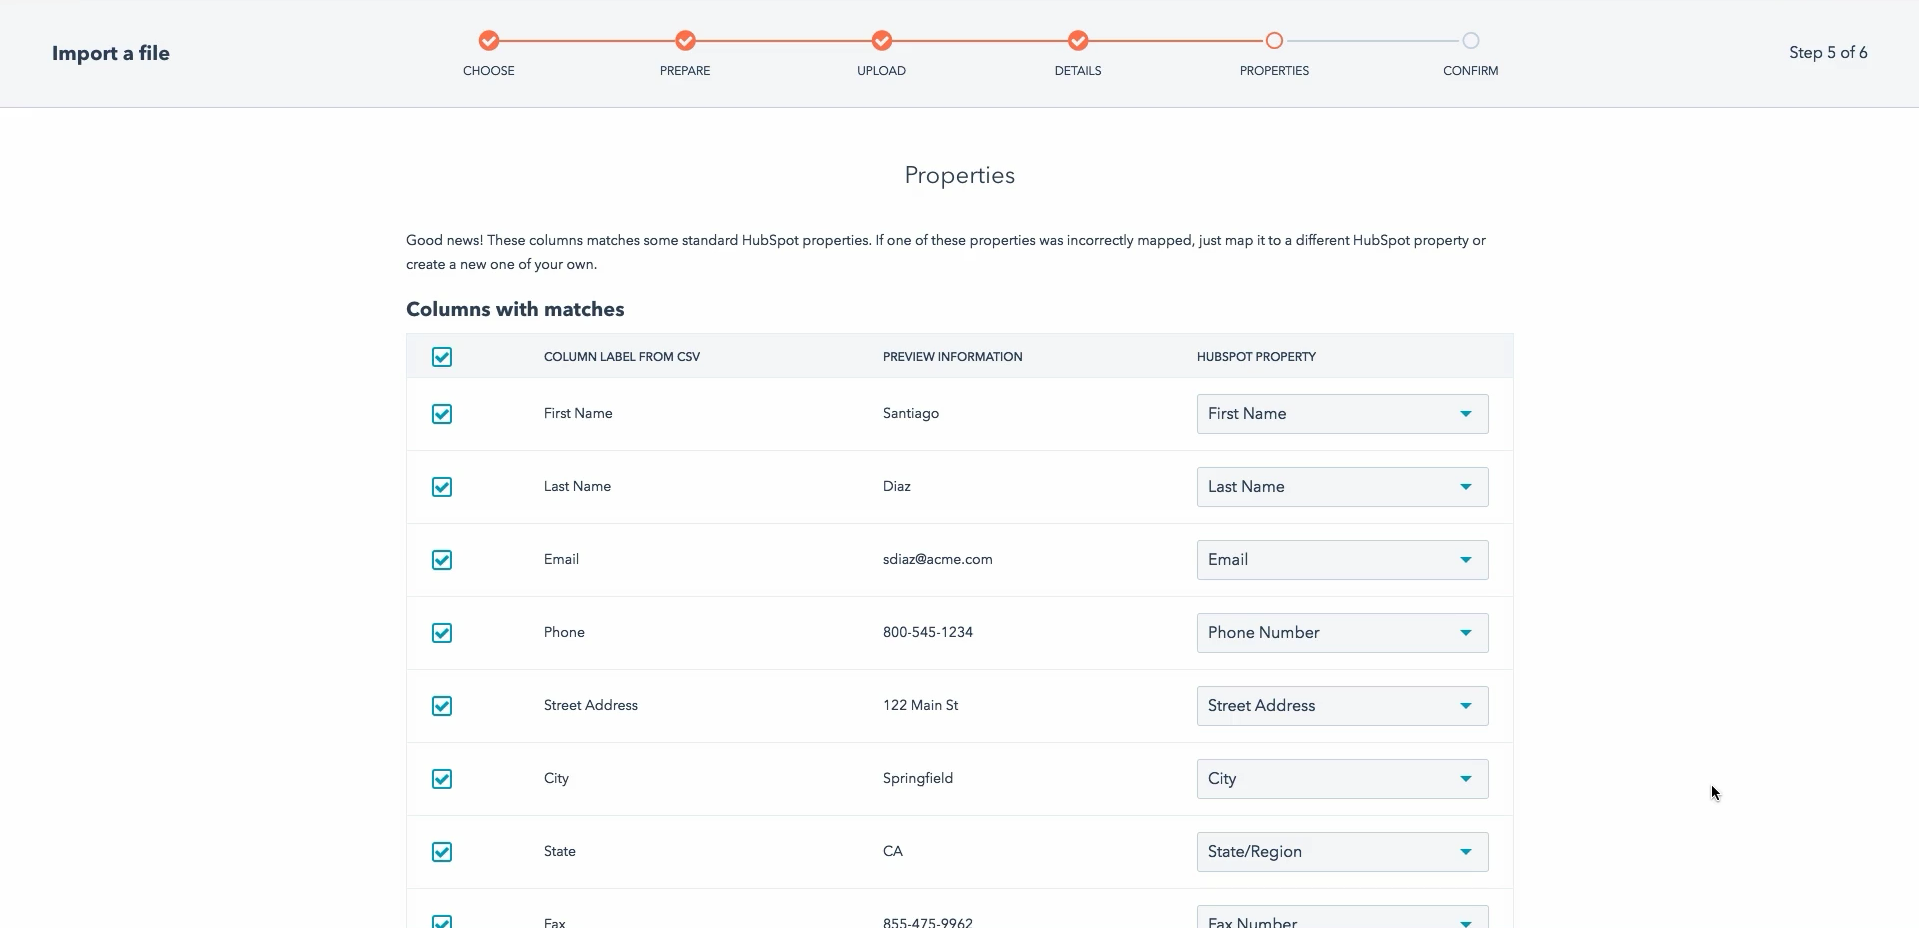1919x928 pixels.
Task: Toggle the Email row checkbox
Action: click(x=442, y=560)
